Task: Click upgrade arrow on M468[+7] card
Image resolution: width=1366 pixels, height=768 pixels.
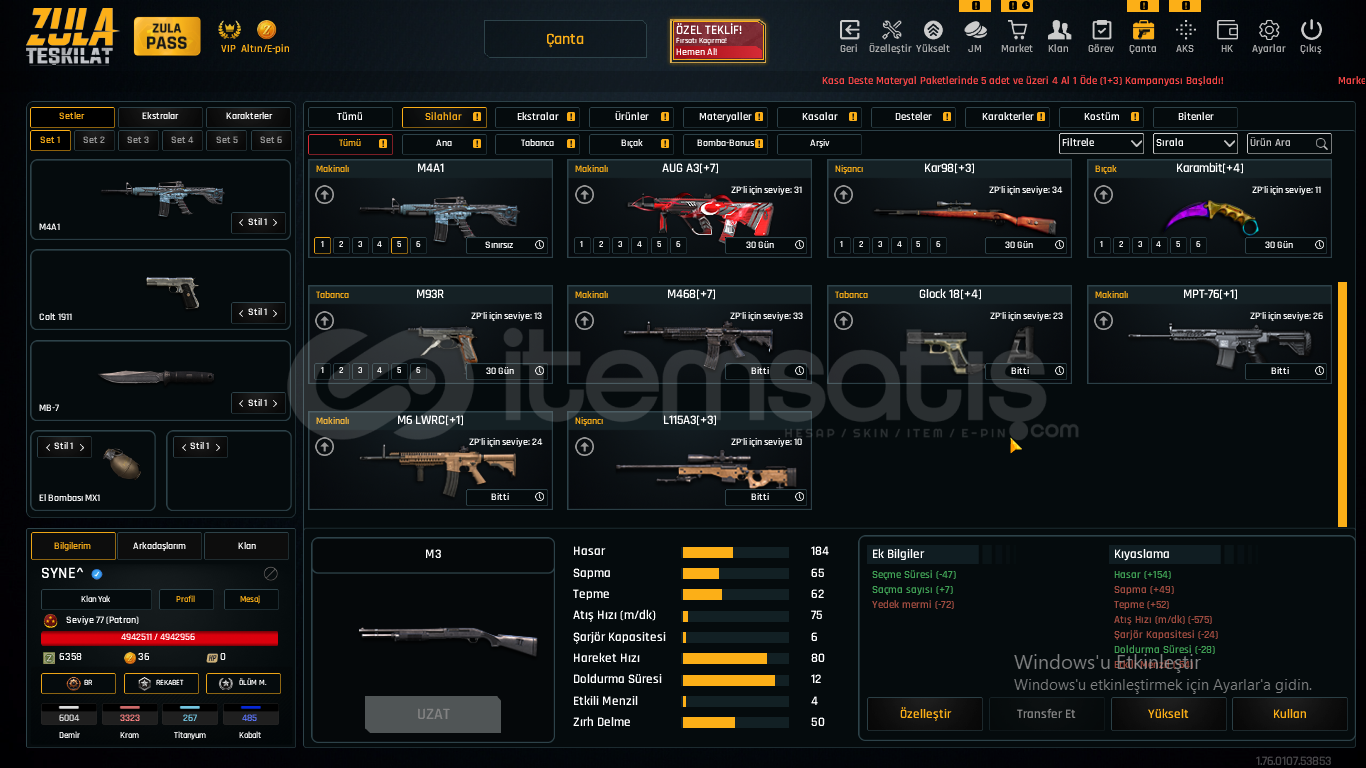Action: click(x=583, y=321)
